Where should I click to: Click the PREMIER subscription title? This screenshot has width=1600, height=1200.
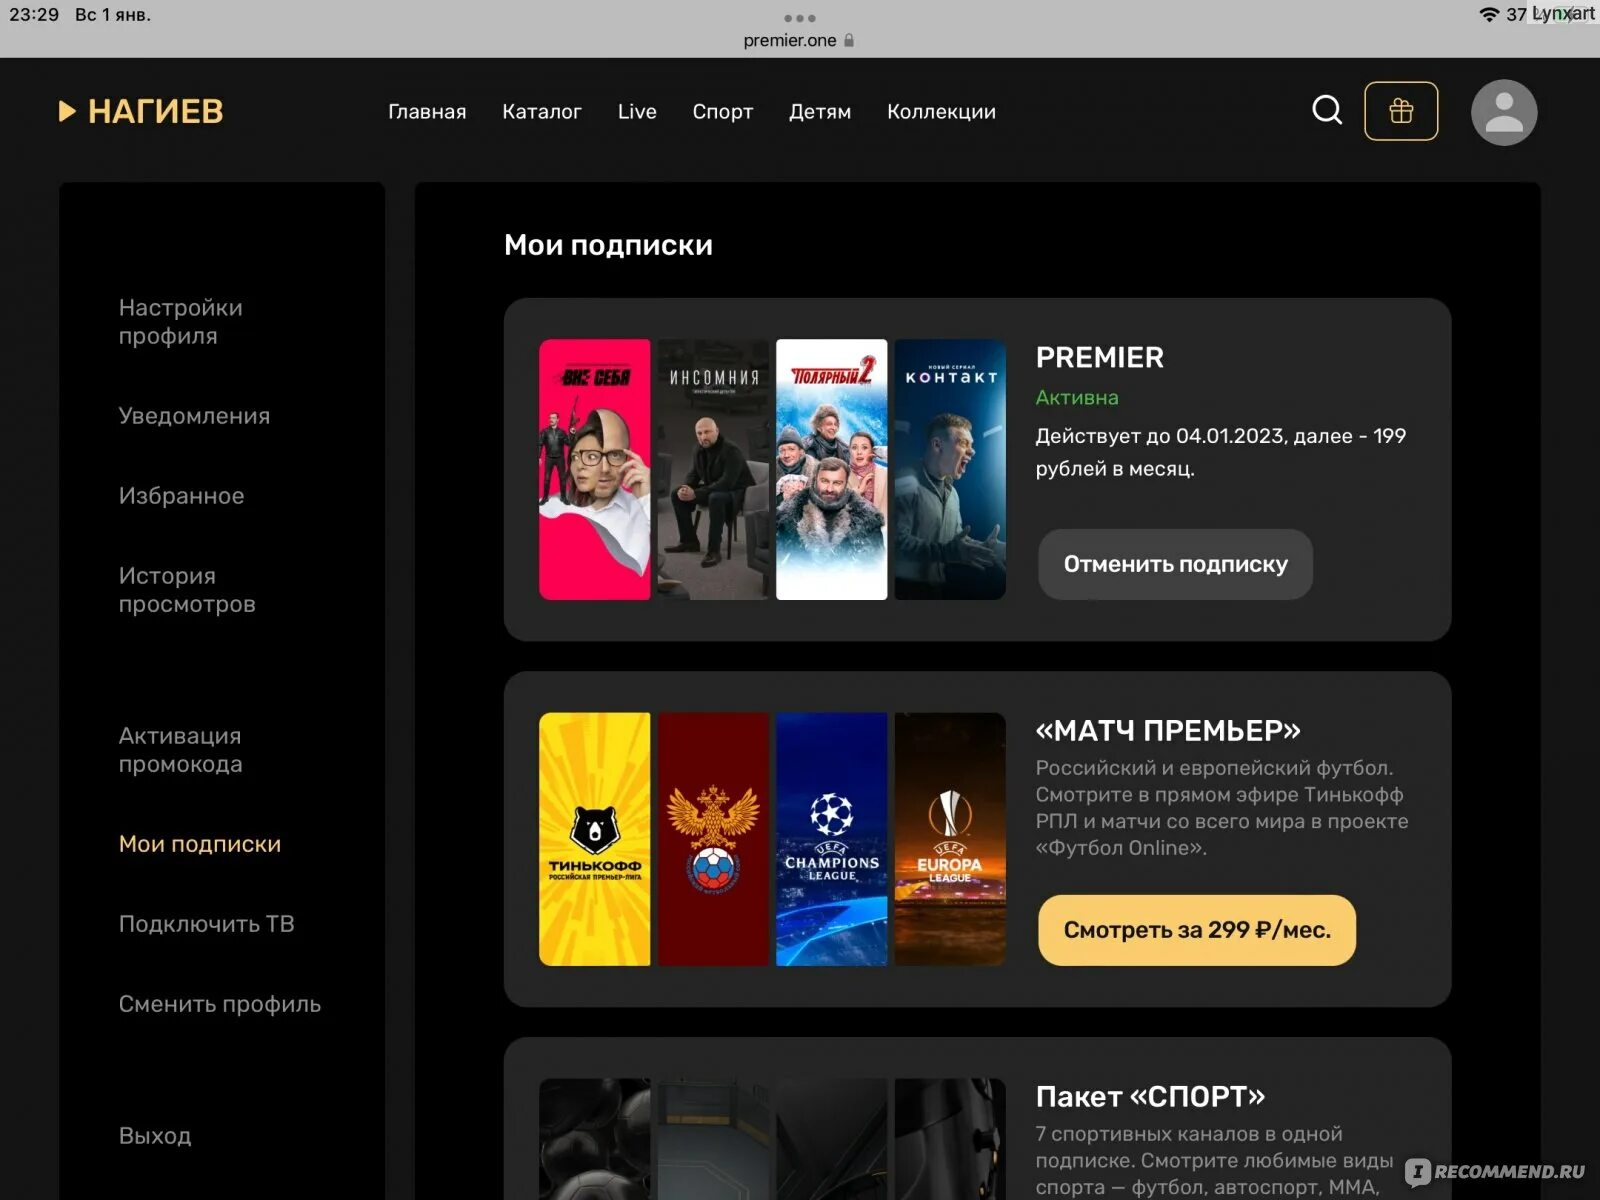(1100, 358)
